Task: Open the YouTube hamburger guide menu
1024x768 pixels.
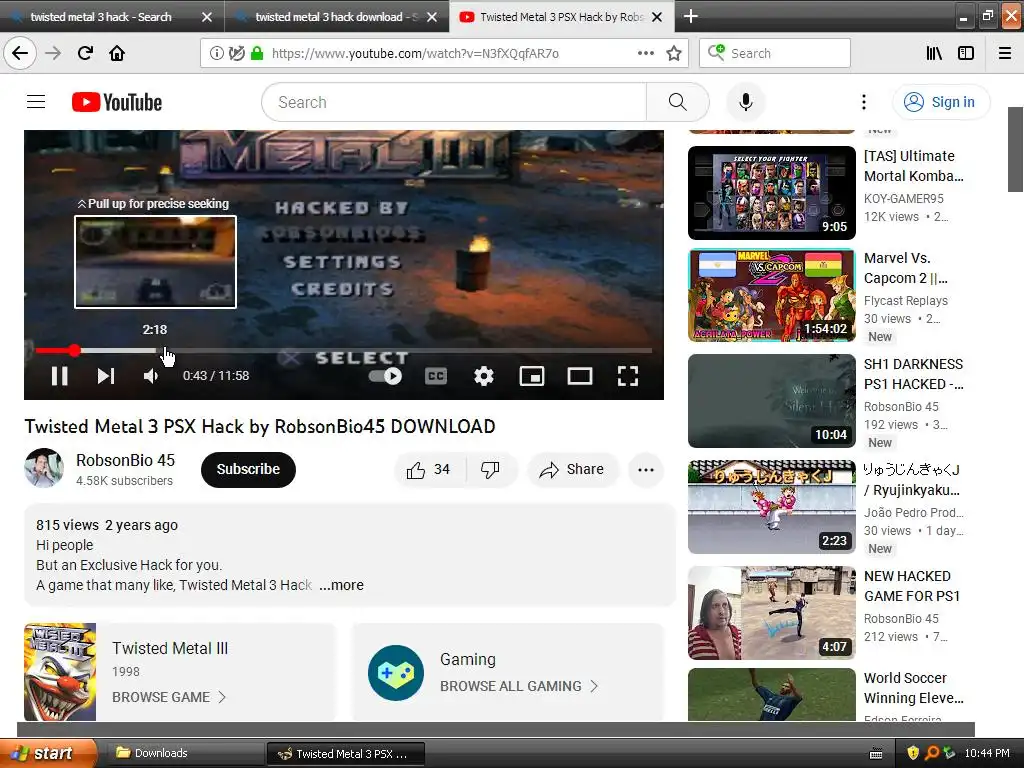Action: [36, 102]
